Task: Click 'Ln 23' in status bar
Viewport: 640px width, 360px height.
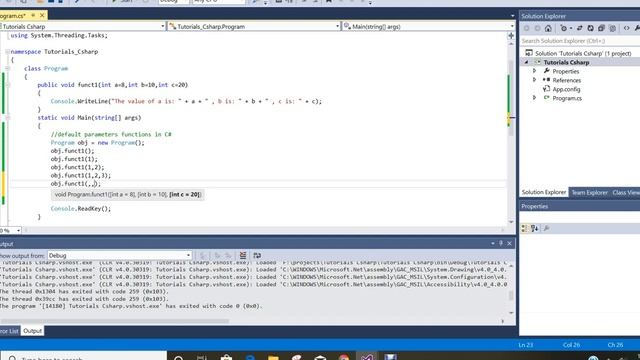Action: [526, 345]
